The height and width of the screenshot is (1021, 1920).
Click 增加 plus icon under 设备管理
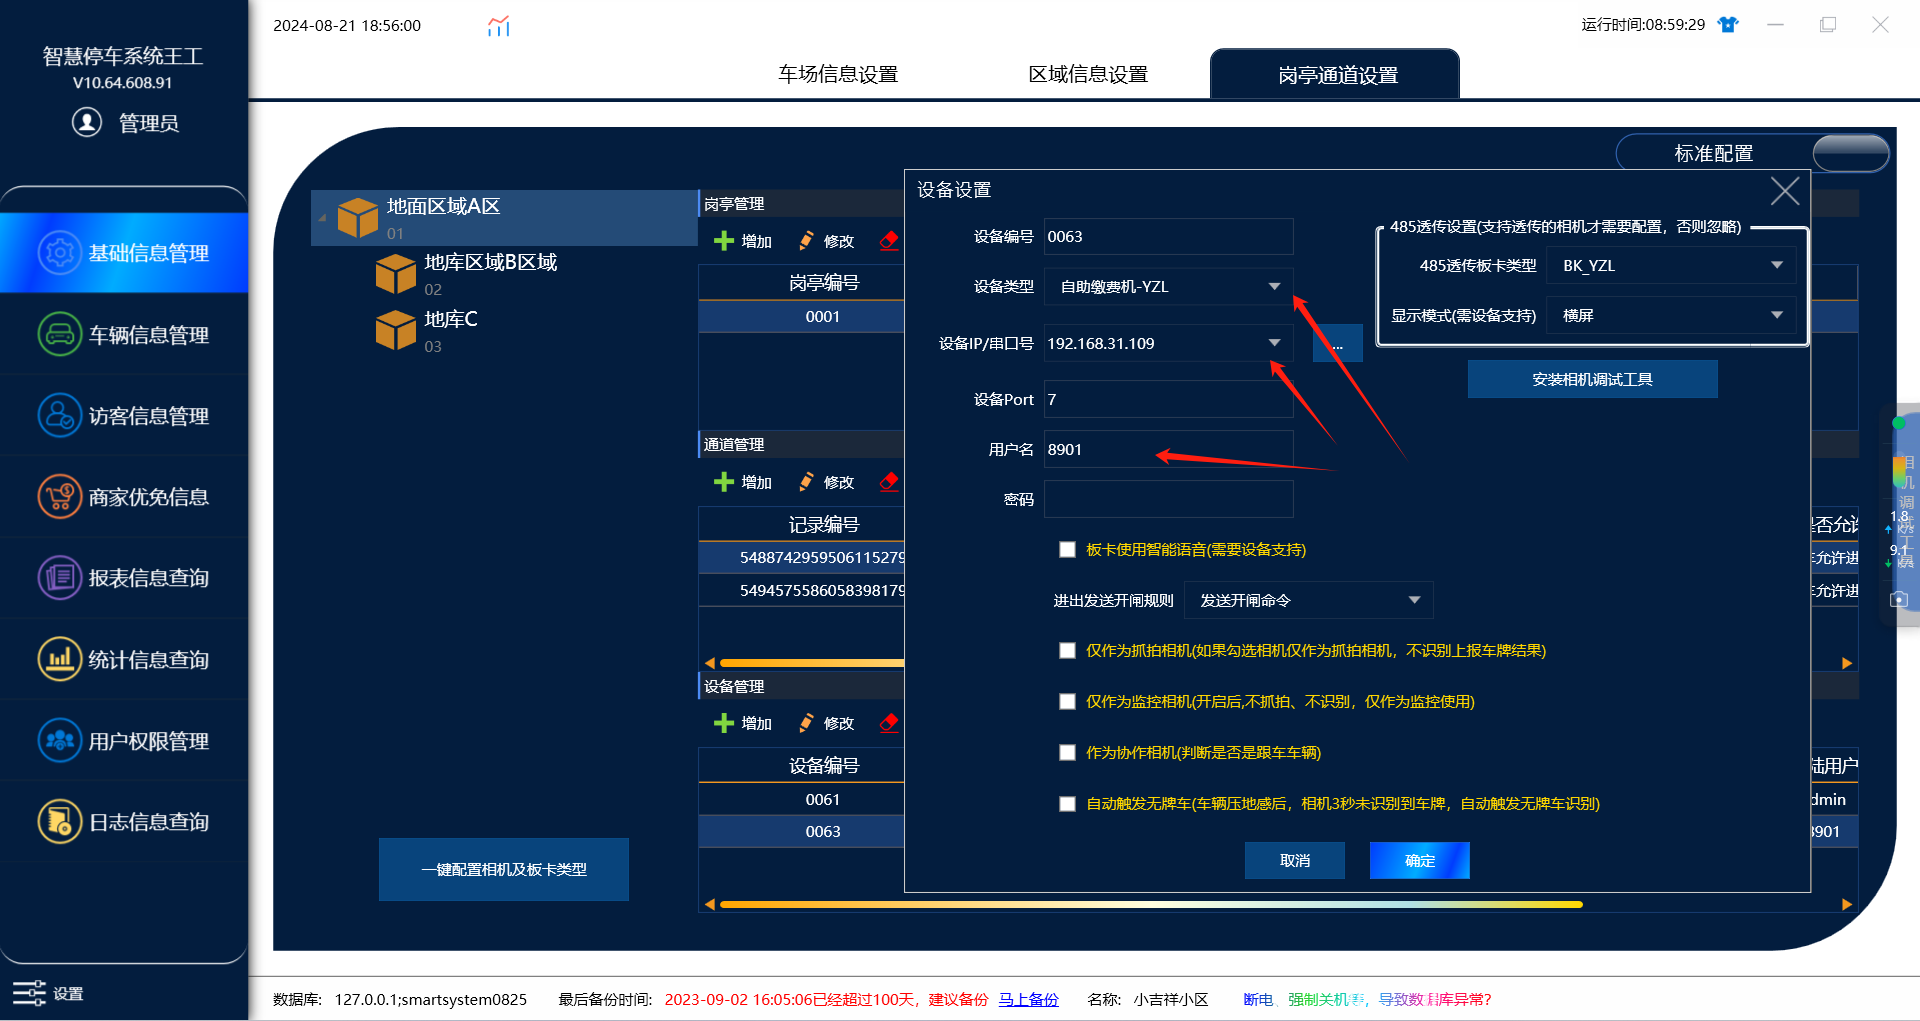[724, 723]
